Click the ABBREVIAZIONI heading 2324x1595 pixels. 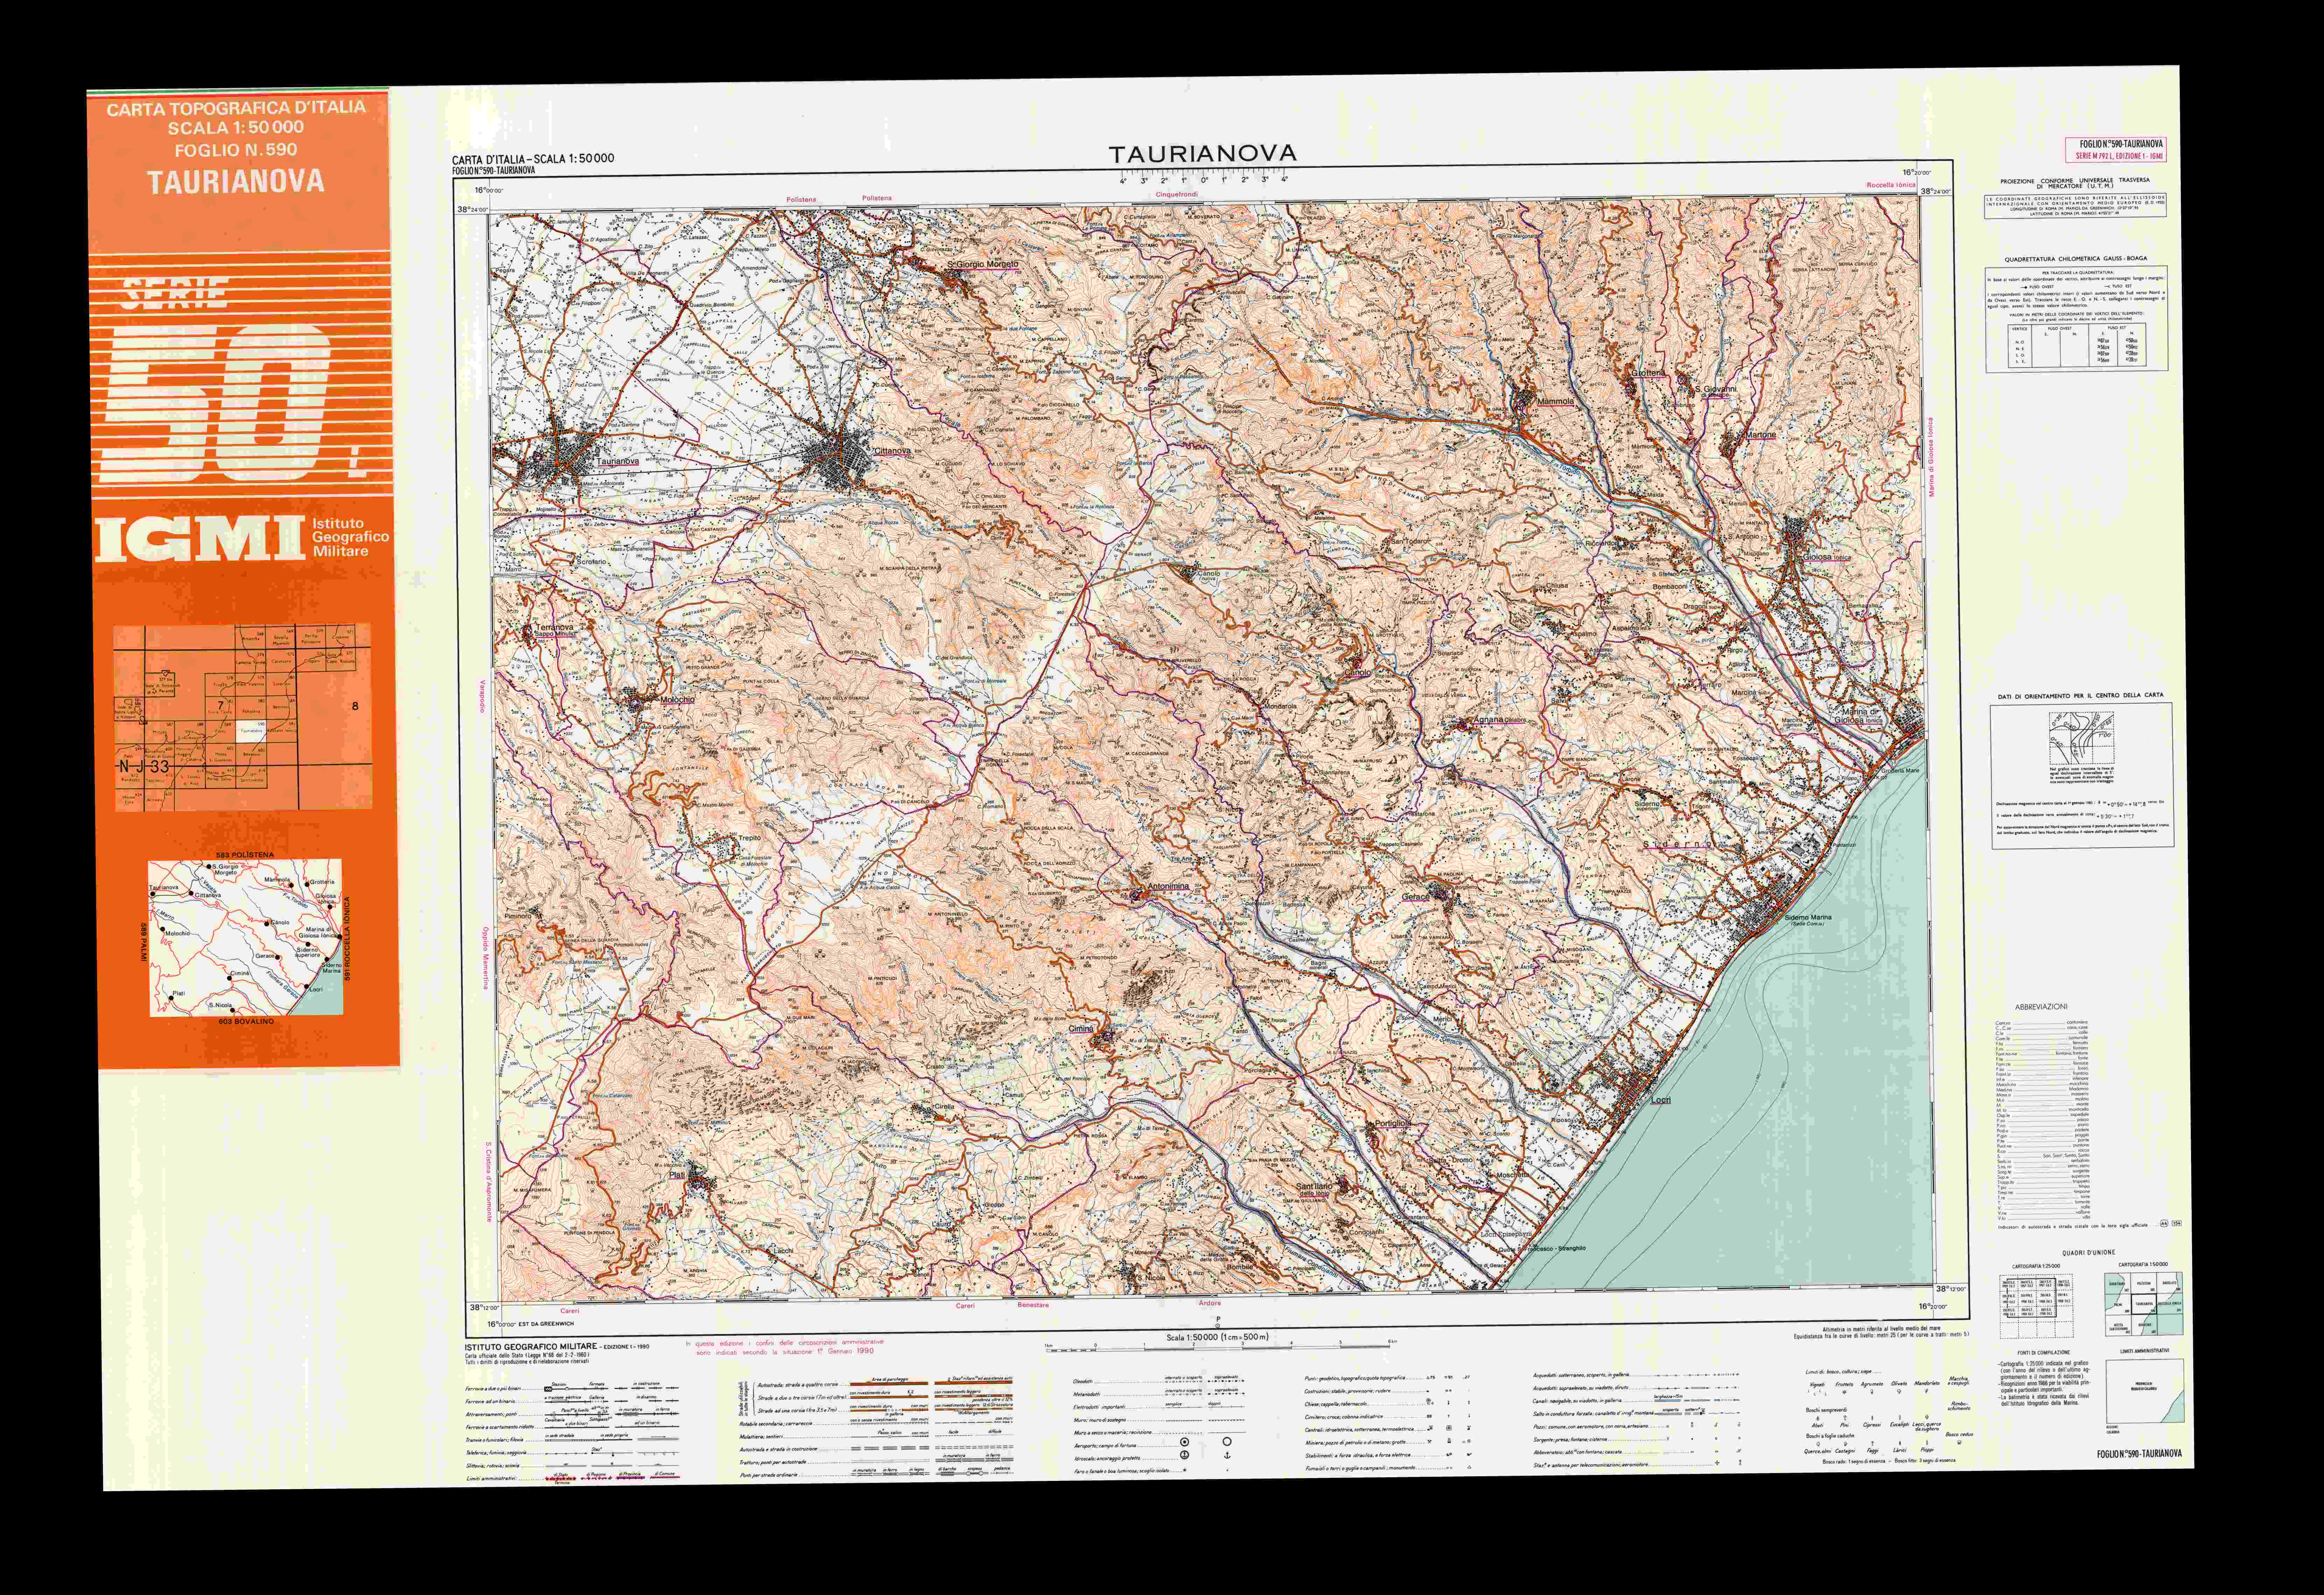tap(2040, 1007)
